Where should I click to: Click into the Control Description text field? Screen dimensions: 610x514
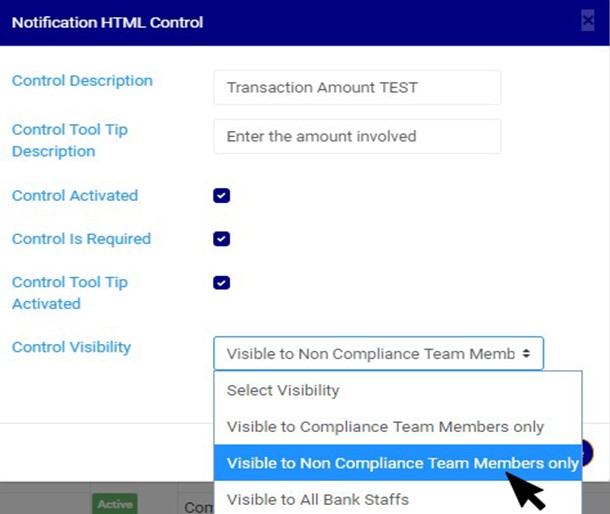tap(357, 88)
